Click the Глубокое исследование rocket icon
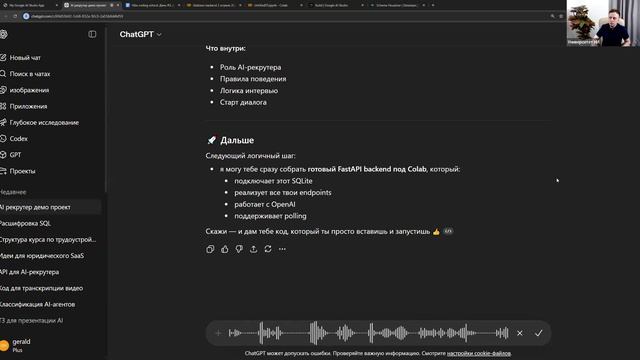This screenshot has height=360, width=640. [x=3, y=122]
